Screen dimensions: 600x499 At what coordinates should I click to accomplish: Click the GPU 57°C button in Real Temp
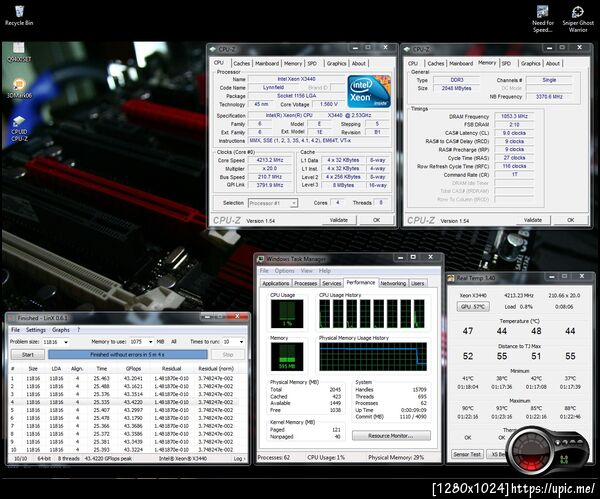pos(473,307)
